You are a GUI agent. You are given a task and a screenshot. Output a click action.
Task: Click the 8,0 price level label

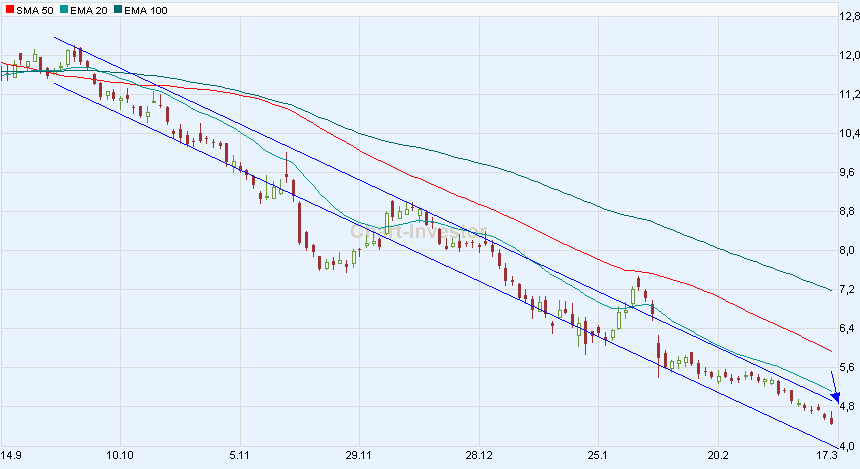(x=848, y=250)
